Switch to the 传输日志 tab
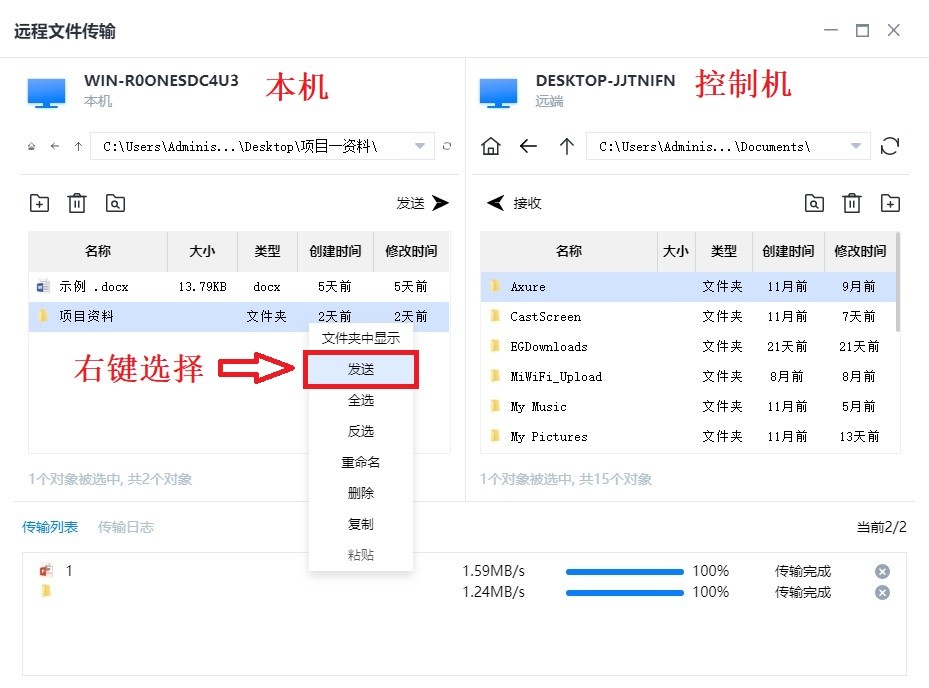The height and width of the screenshot is (688, 929). tap(126, 527)
